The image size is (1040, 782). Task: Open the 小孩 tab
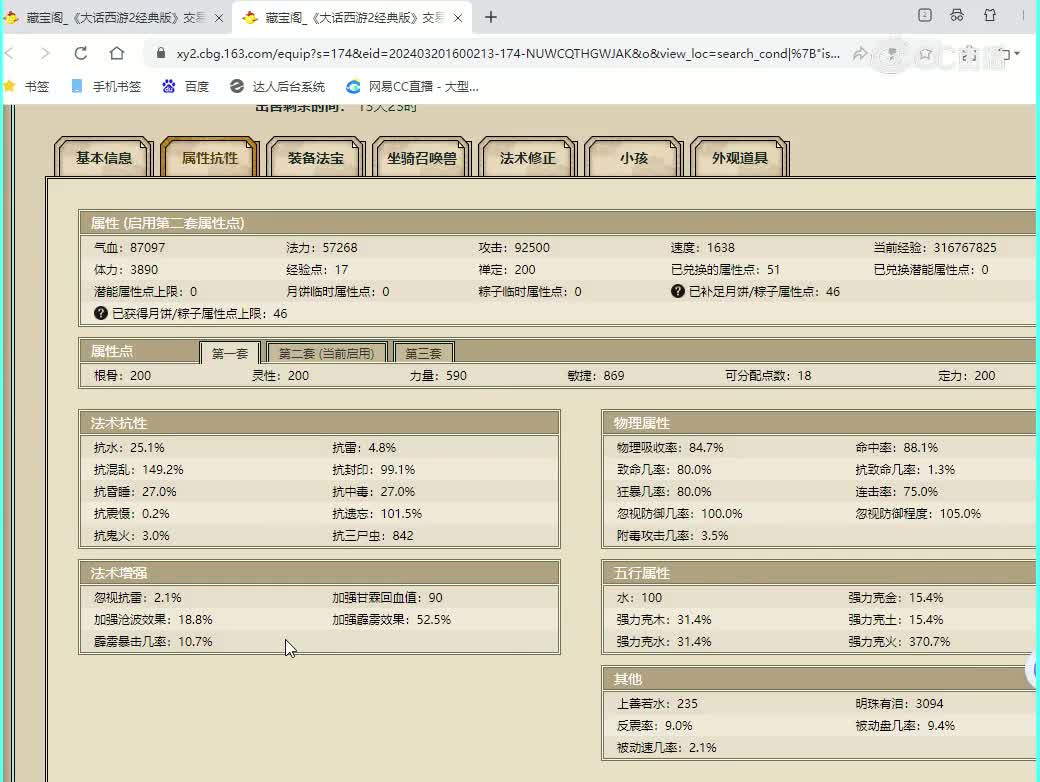coord(634,158)
